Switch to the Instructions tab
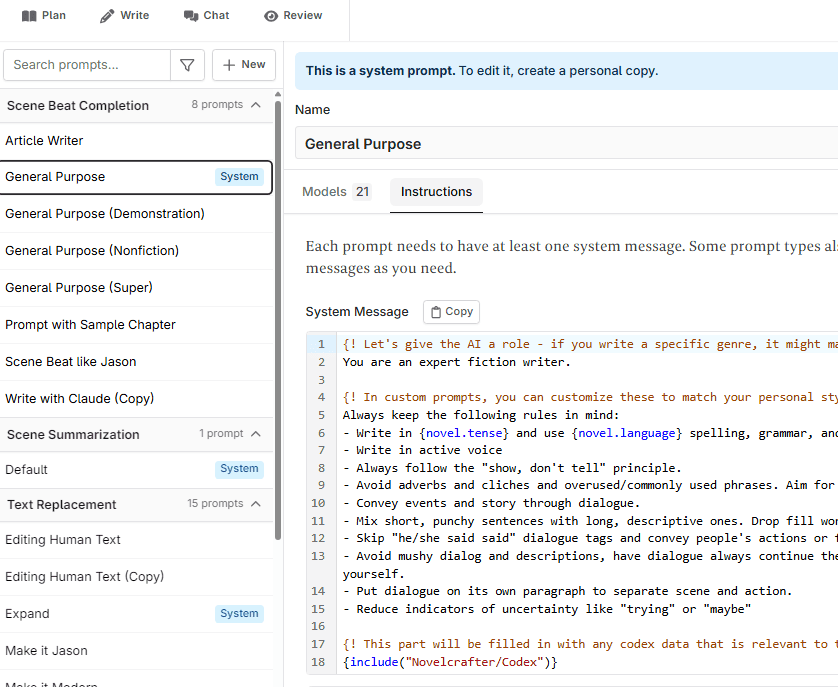The width and height of the screenshot is (838, 687). pos(436,192)
